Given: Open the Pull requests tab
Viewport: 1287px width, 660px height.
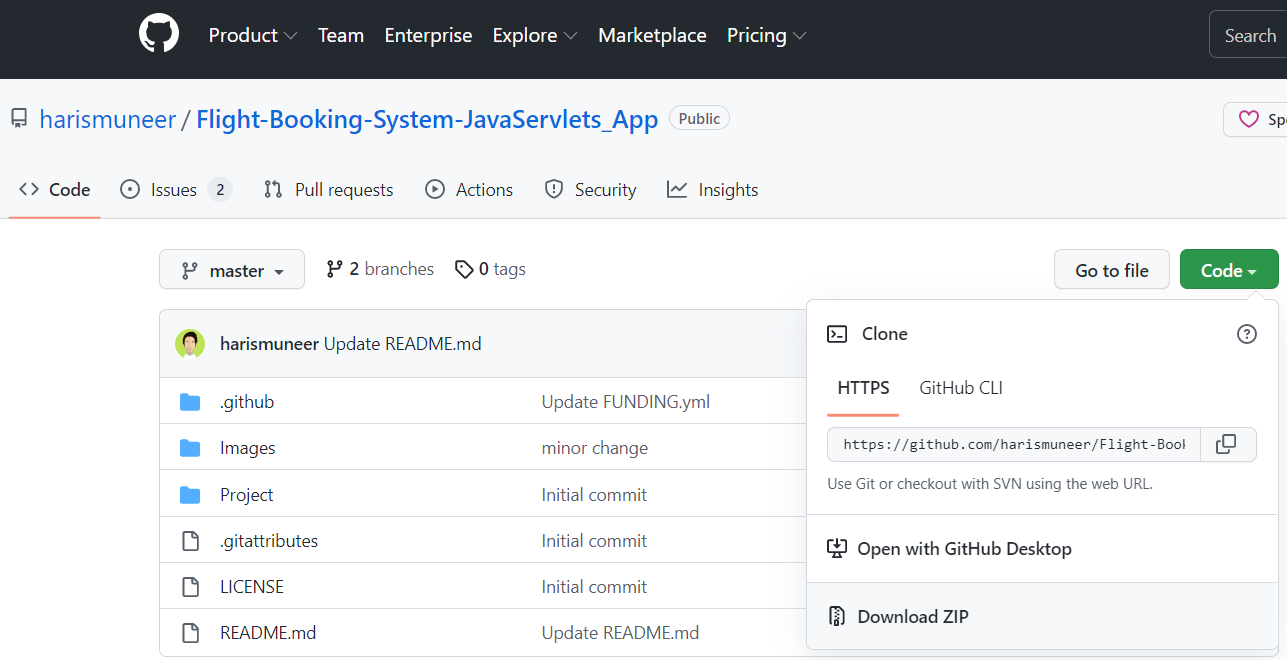Looking at the screenshot, I should coord(329,190).
